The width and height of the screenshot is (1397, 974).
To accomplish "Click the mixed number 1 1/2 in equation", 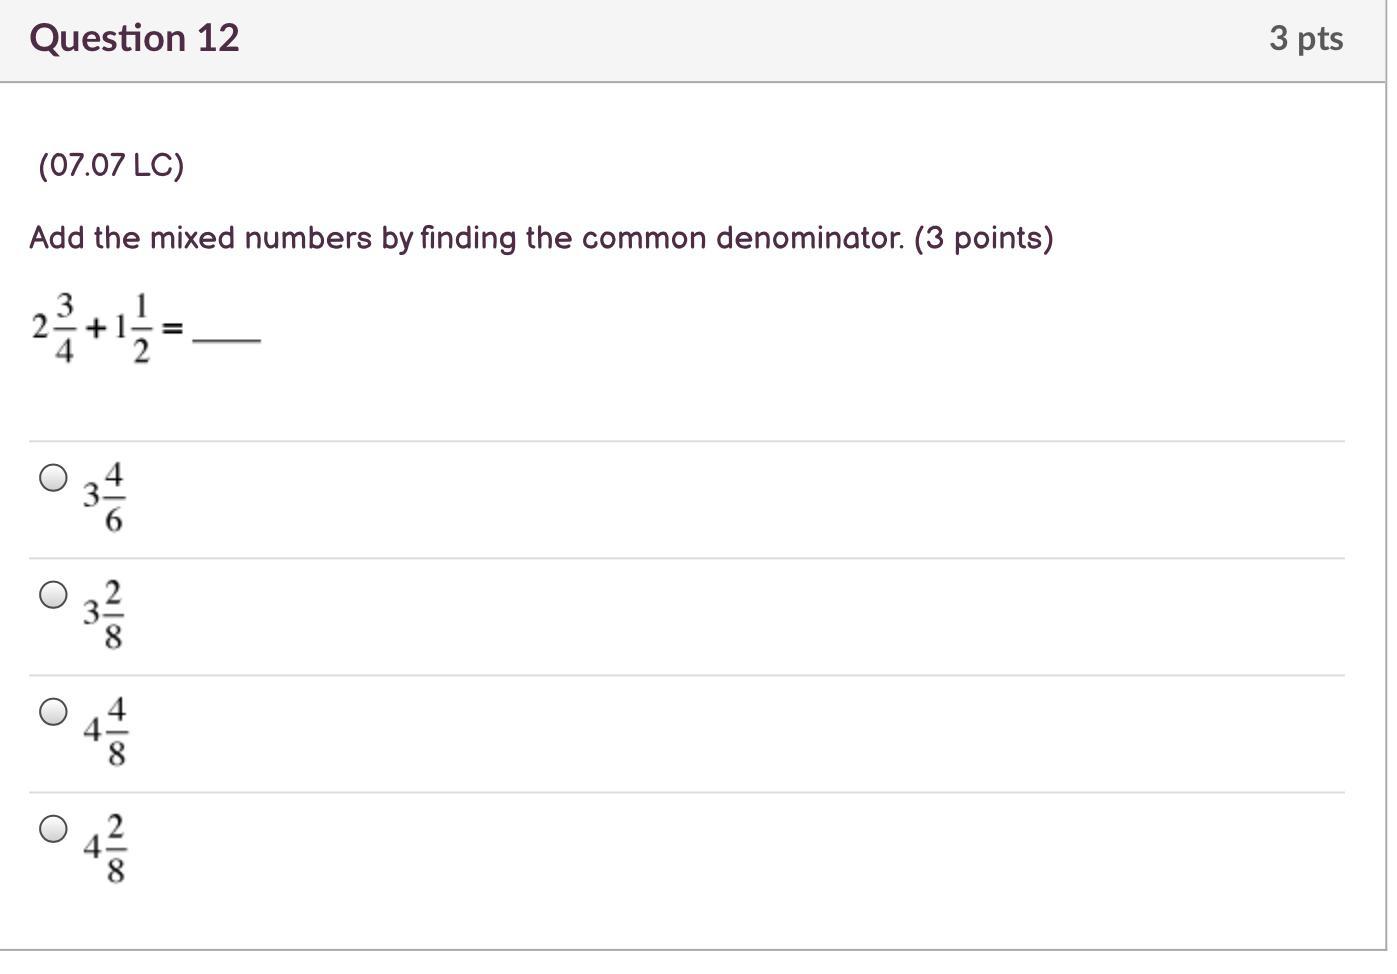I will point(133,327).
